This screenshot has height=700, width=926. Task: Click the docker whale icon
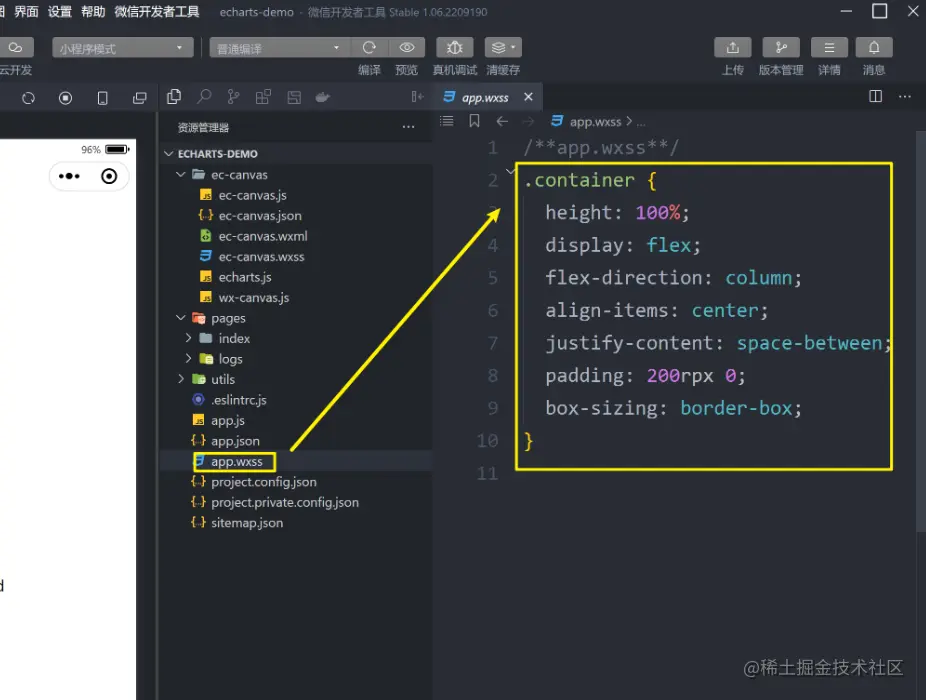pyautogui.click(x=322, y=97)
